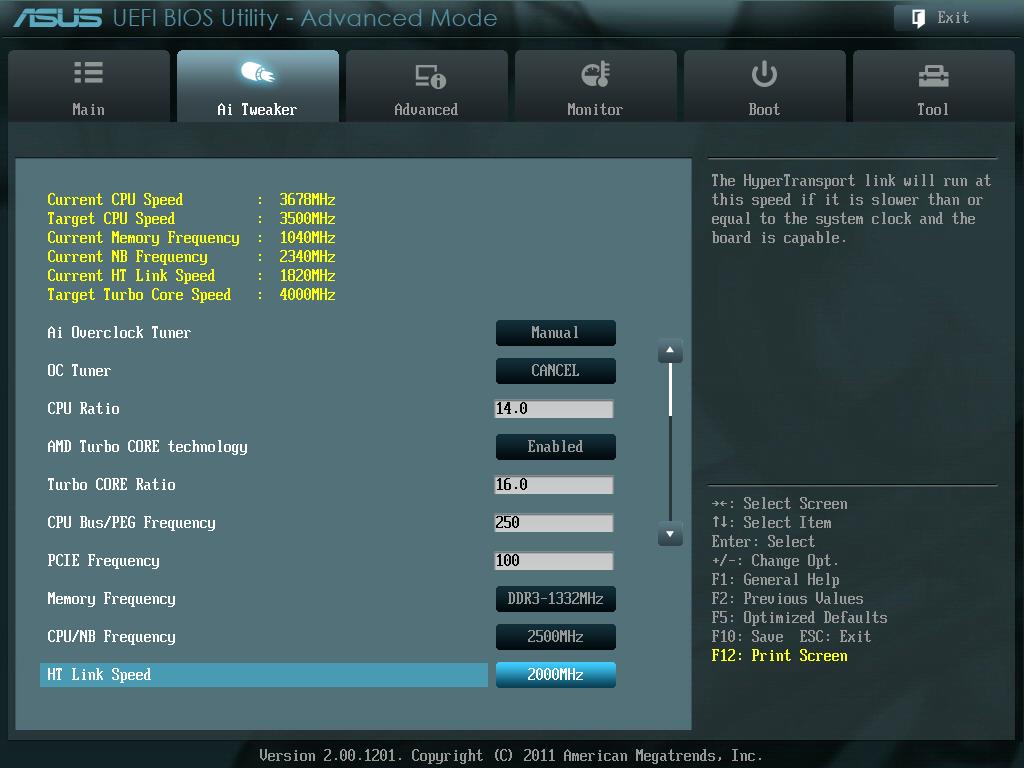1024x768 pixels.
Task: Click the OC Tuner CANCEL button
Action: click(x=556, y=371)
